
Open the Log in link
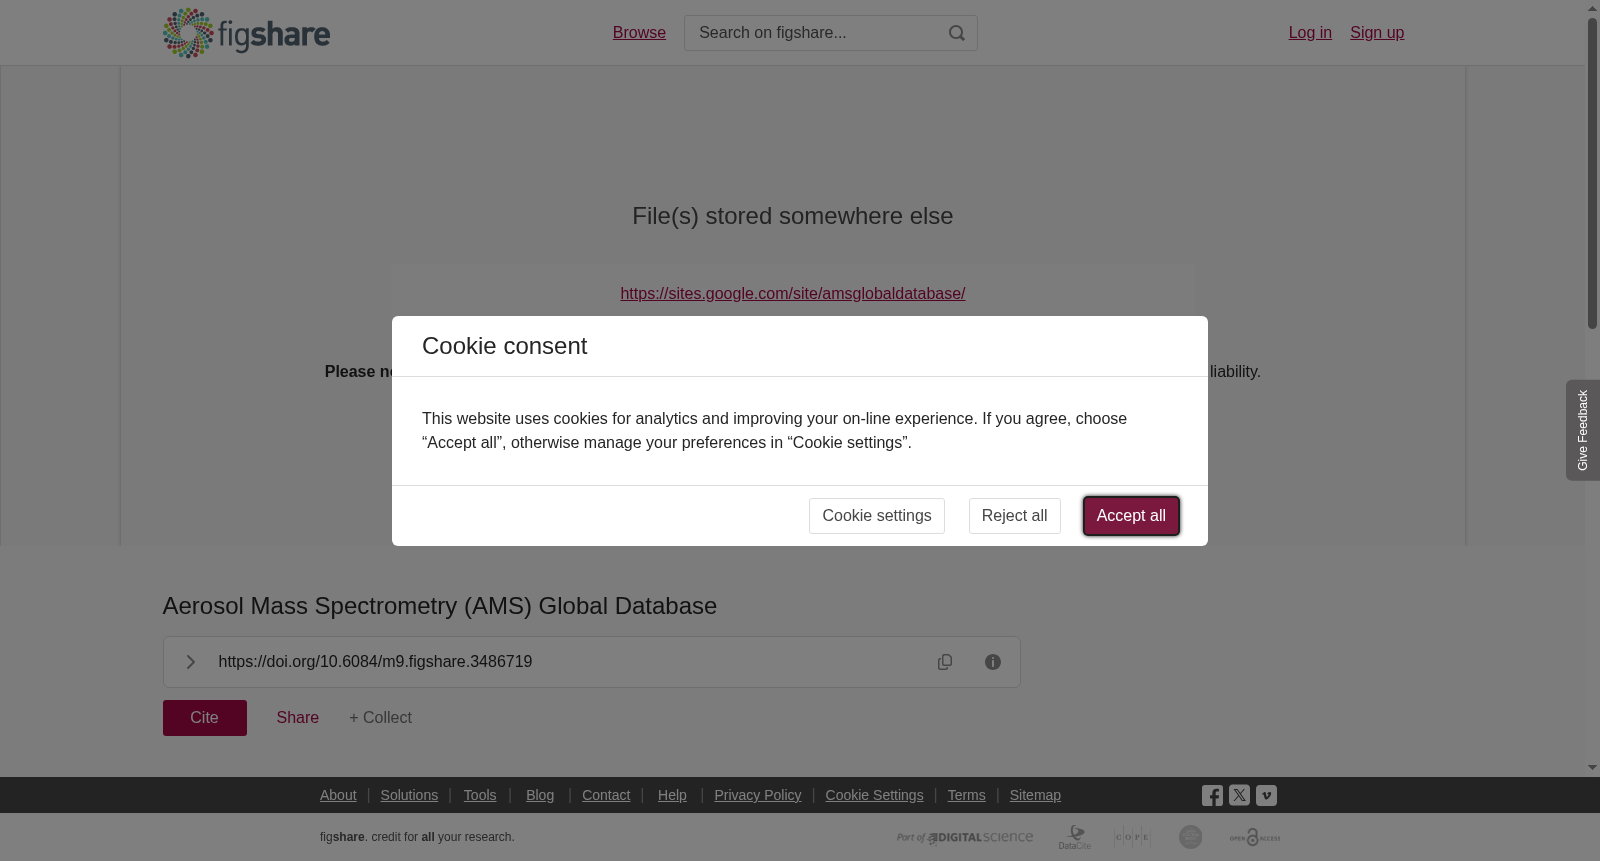1310,33
